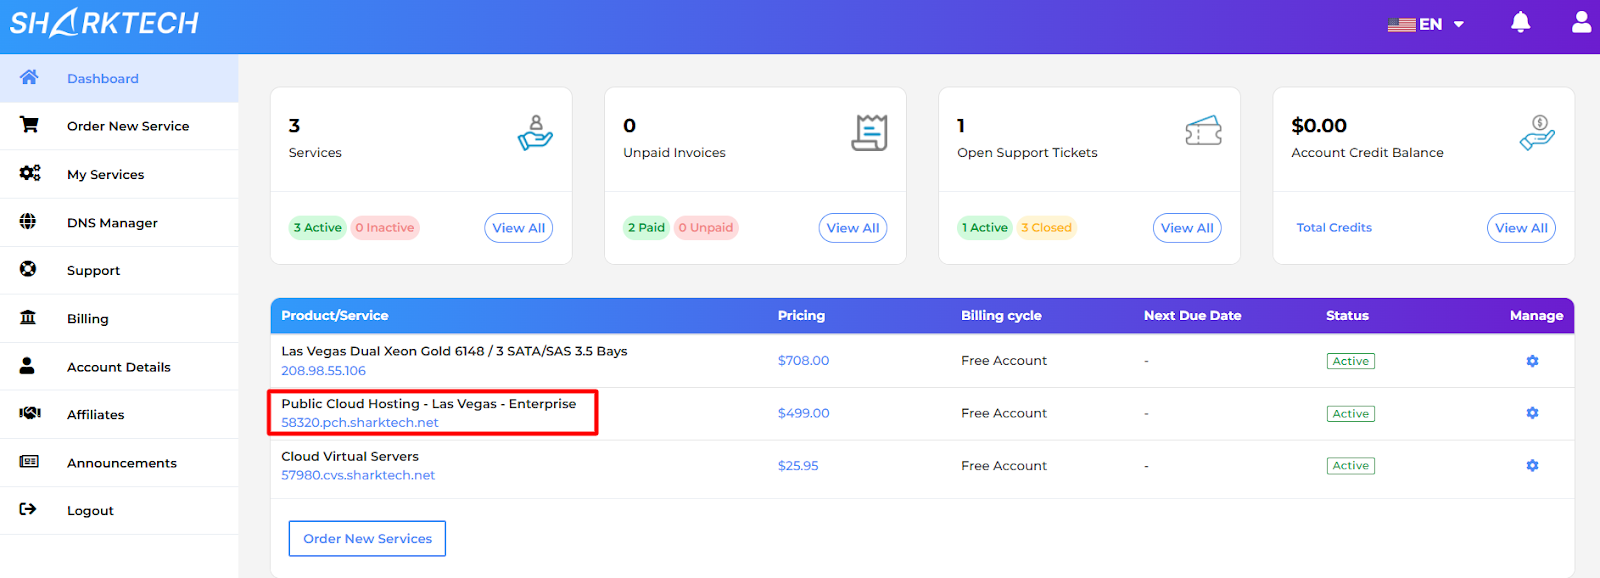
Task: Click View All in Services card
Action: pos(519,228)
